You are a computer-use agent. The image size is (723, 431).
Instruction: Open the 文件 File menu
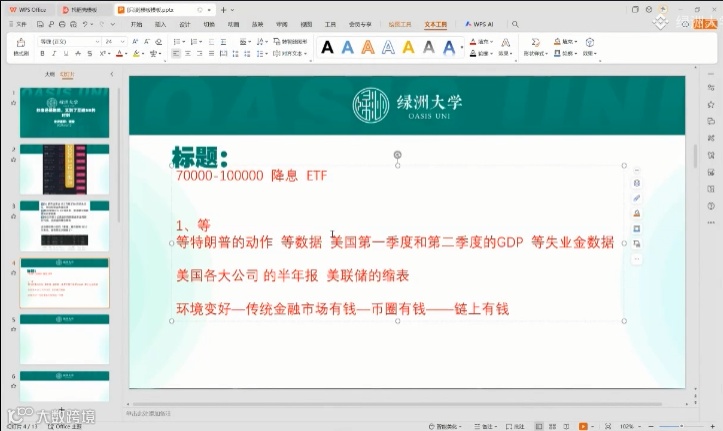(18, 24)
